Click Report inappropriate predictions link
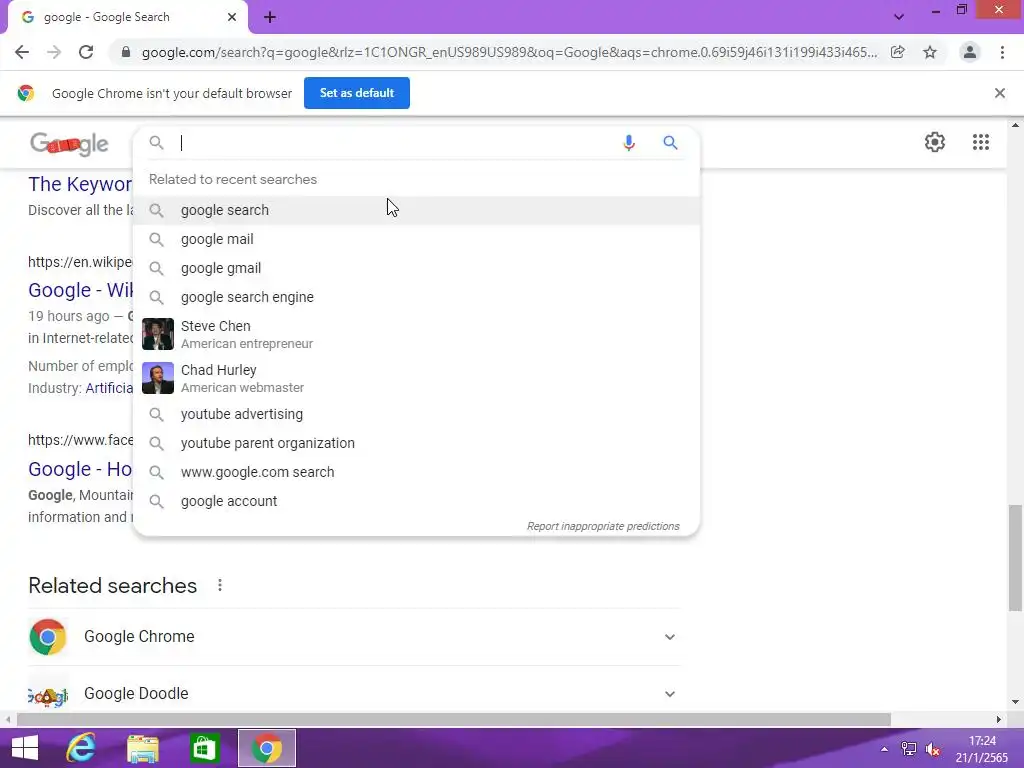 603,526
